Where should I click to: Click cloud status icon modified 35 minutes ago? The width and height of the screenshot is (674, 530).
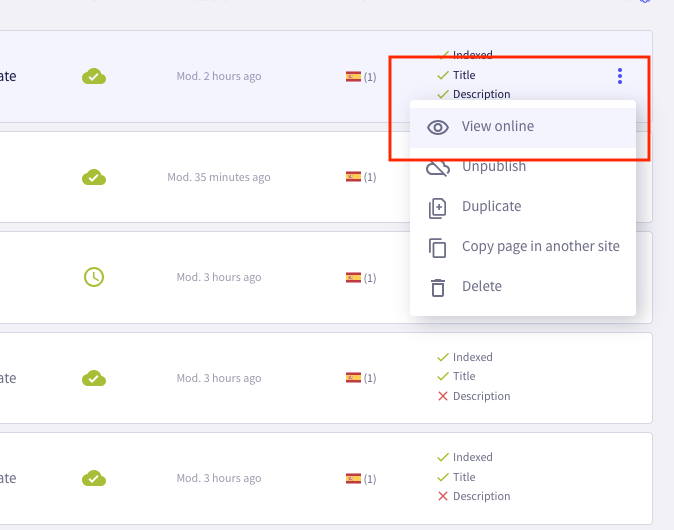pos(94,177)
